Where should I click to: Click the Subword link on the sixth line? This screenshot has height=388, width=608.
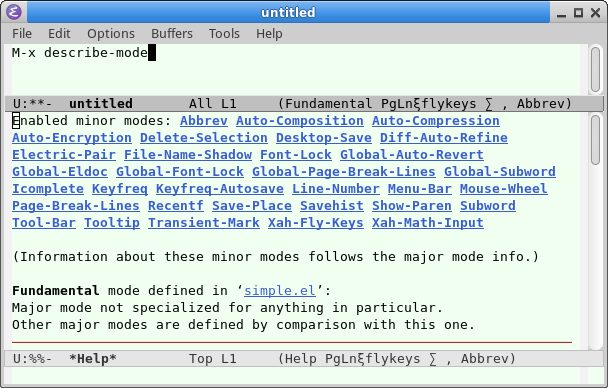pos(488,206)
